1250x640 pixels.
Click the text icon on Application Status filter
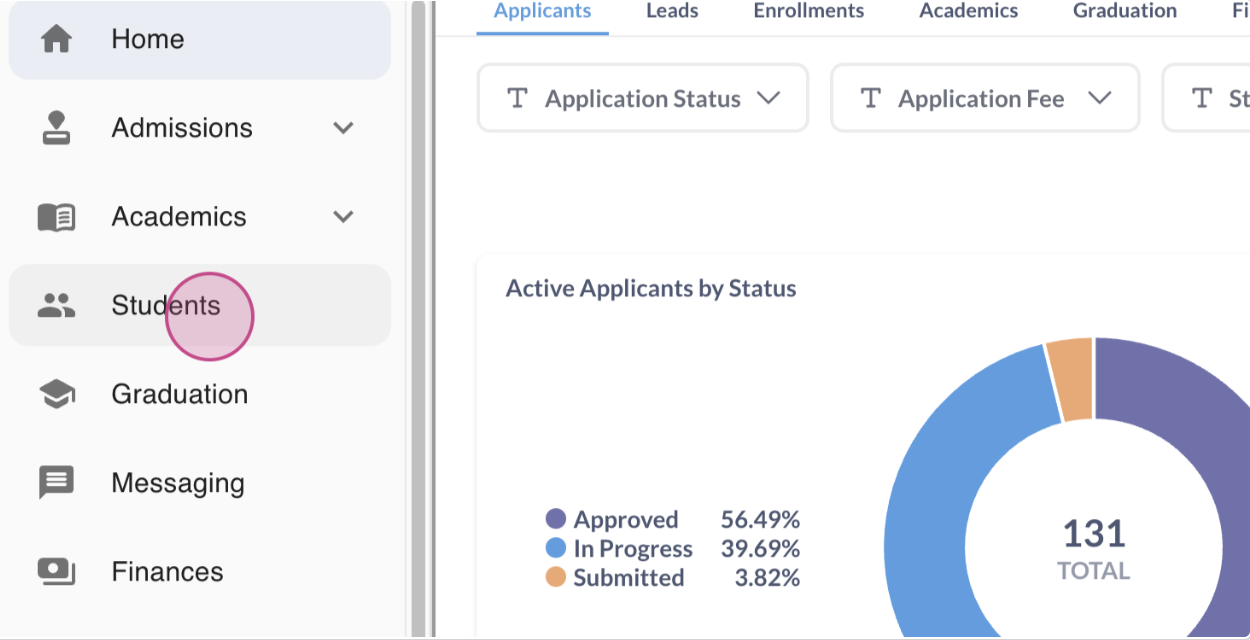click(517, 98)
